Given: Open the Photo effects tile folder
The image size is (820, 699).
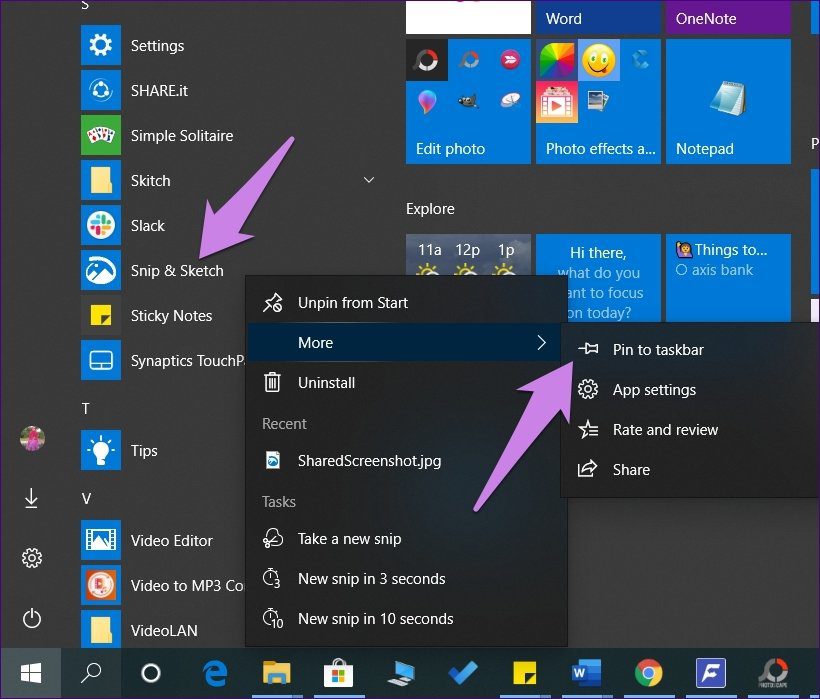Looking at the screenshot, I should click(x=598, y=101).
